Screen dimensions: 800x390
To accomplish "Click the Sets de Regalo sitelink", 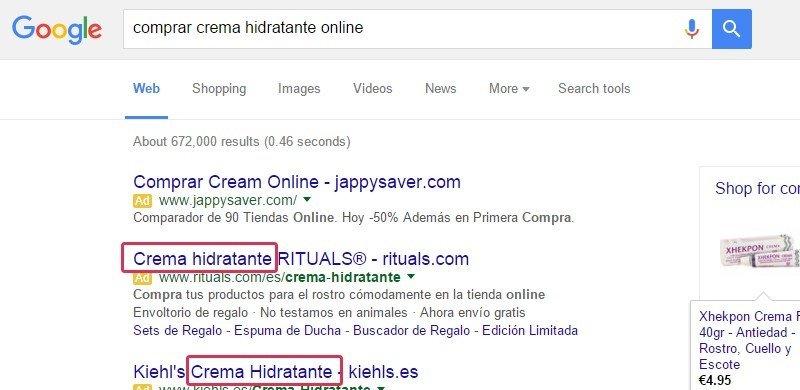I will [178, 331].
